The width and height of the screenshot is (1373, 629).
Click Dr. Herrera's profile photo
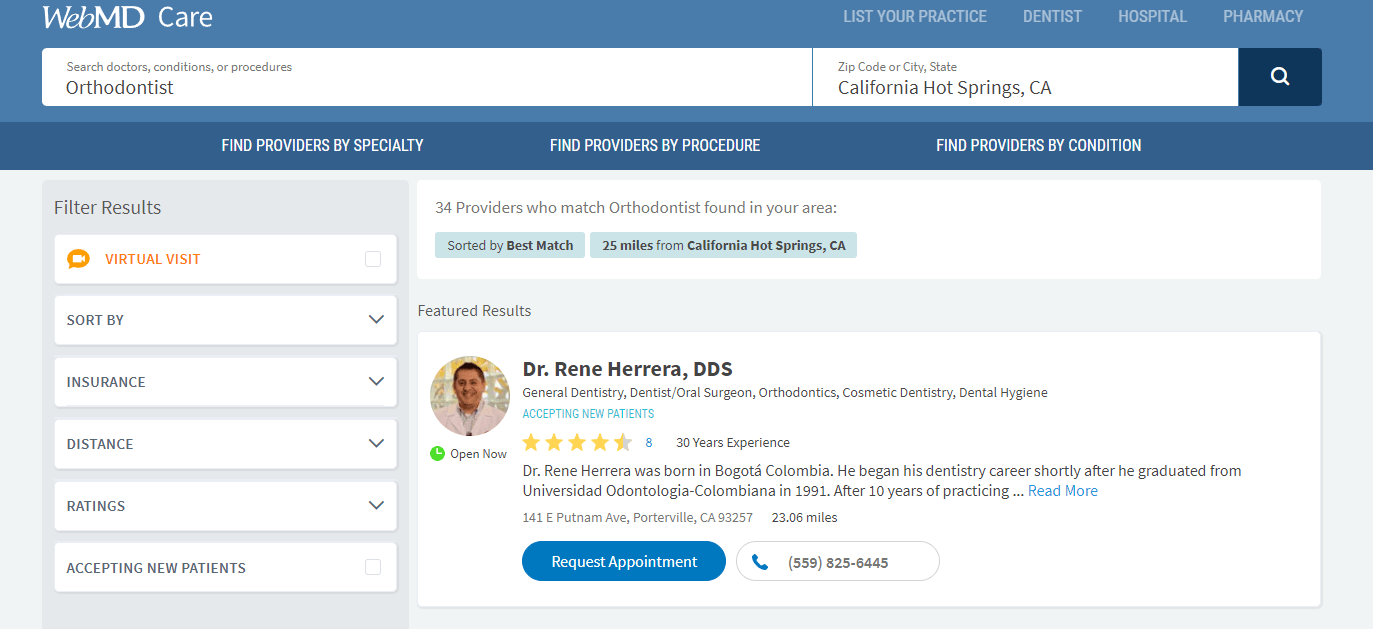(x=469, y=395)
